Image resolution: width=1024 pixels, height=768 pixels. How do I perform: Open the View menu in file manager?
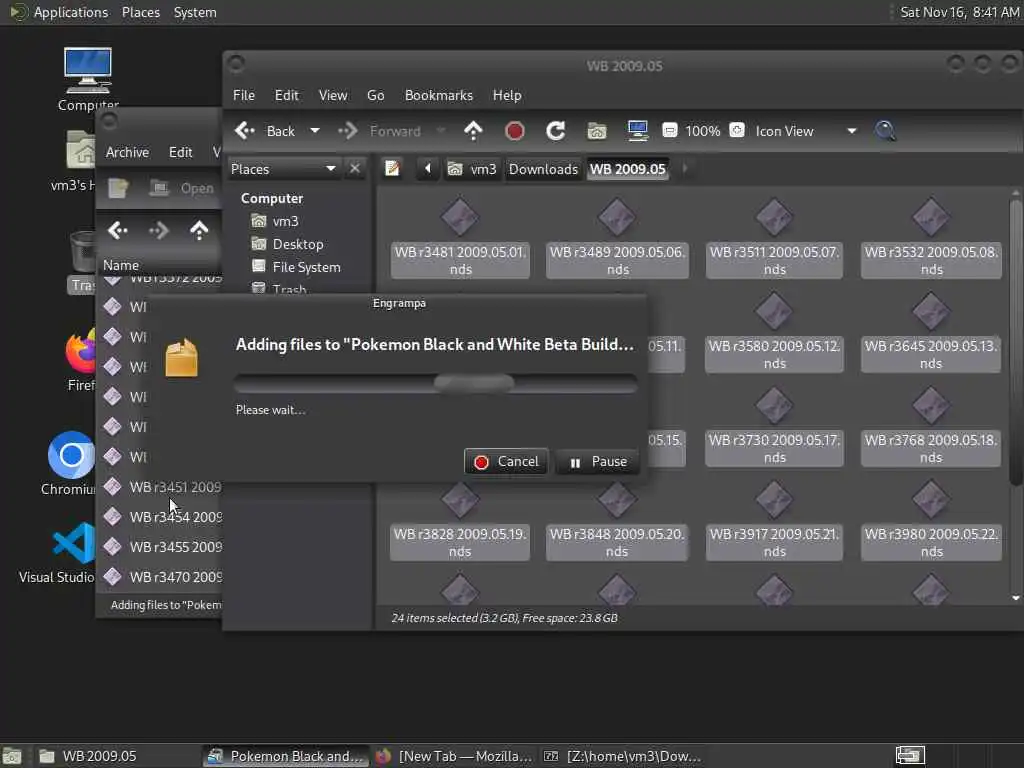(333, 95)
